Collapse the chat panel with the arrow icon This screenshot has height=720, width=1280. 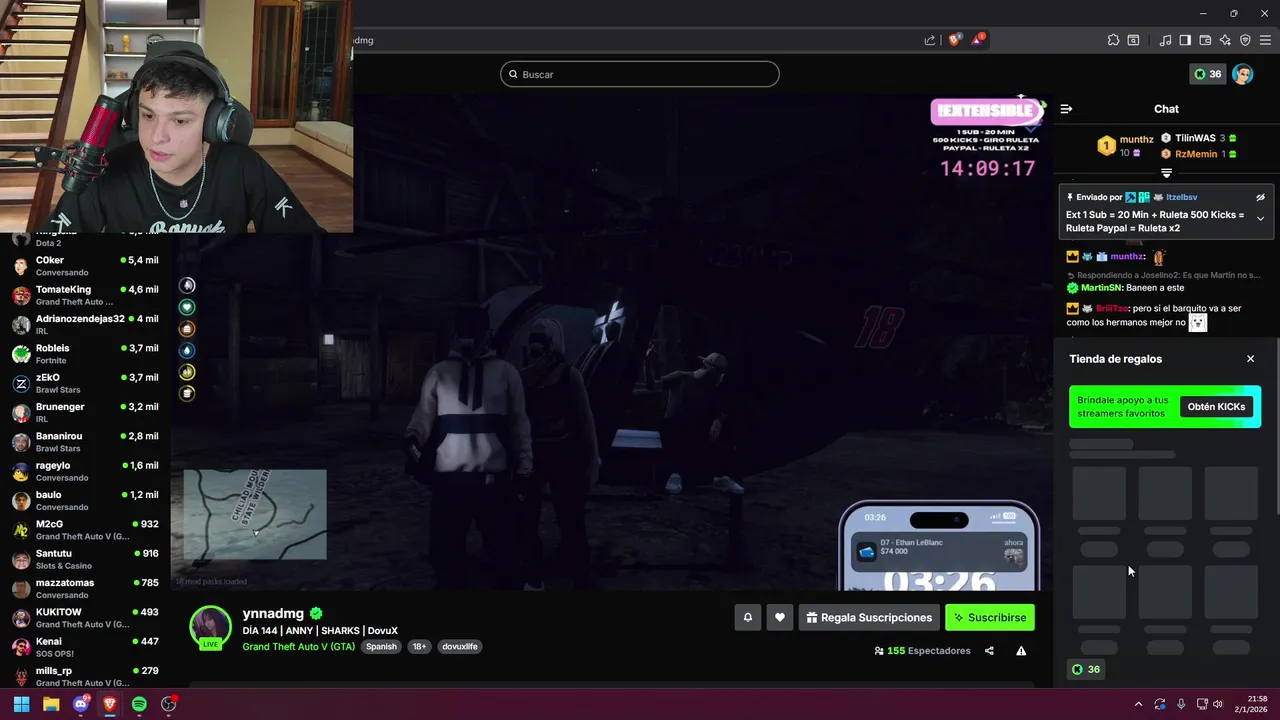(x=1066, y=109)
